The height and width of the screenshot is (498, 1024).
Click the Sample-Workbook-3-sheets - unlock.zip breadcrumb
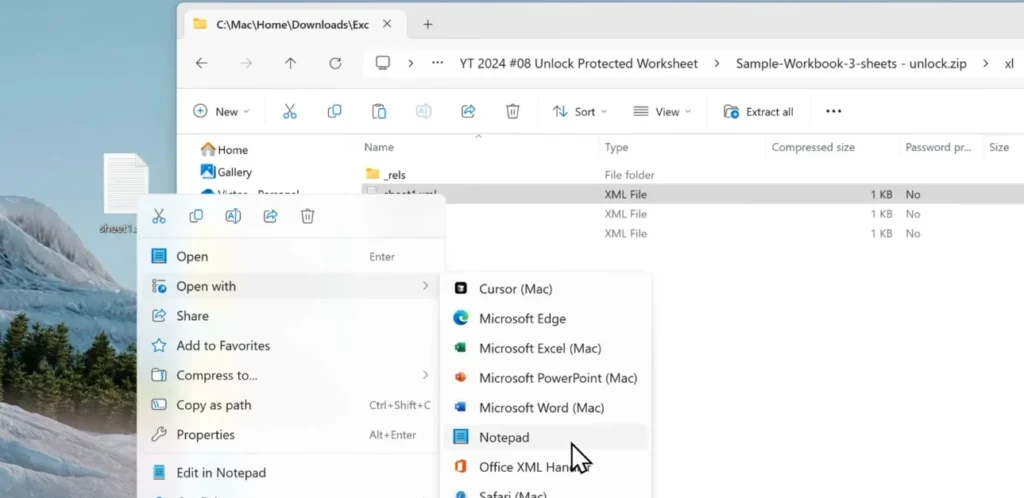[x=851, y=64]
